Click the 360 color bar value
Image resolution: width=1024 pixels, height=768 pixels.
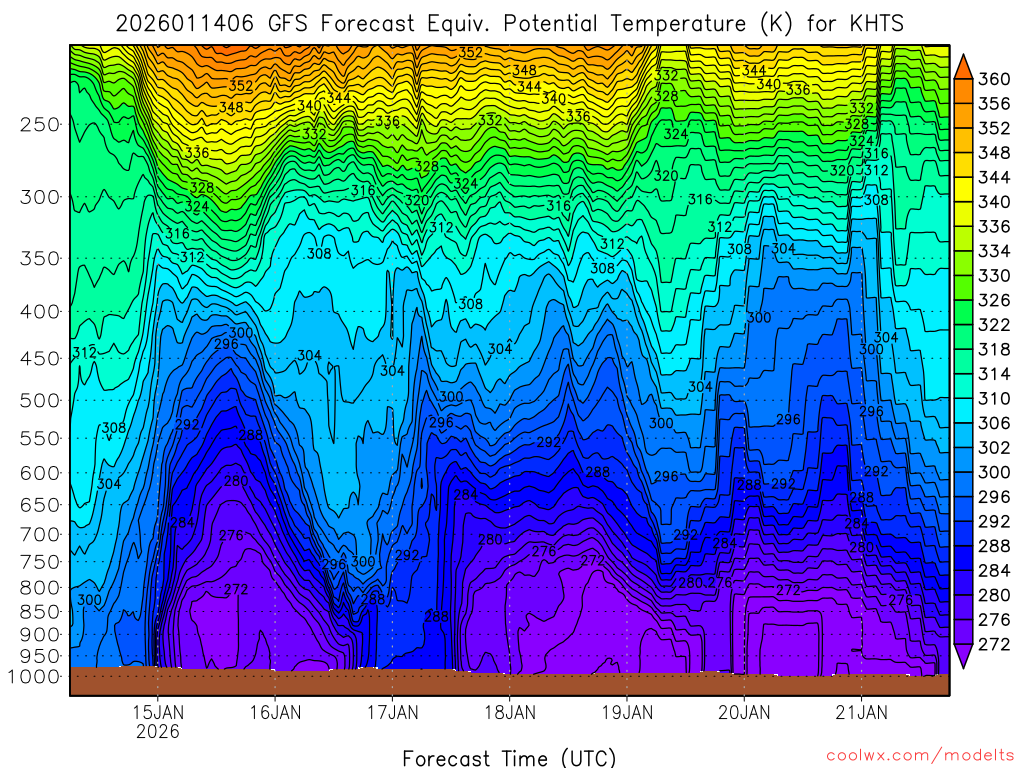coord(994,79)
